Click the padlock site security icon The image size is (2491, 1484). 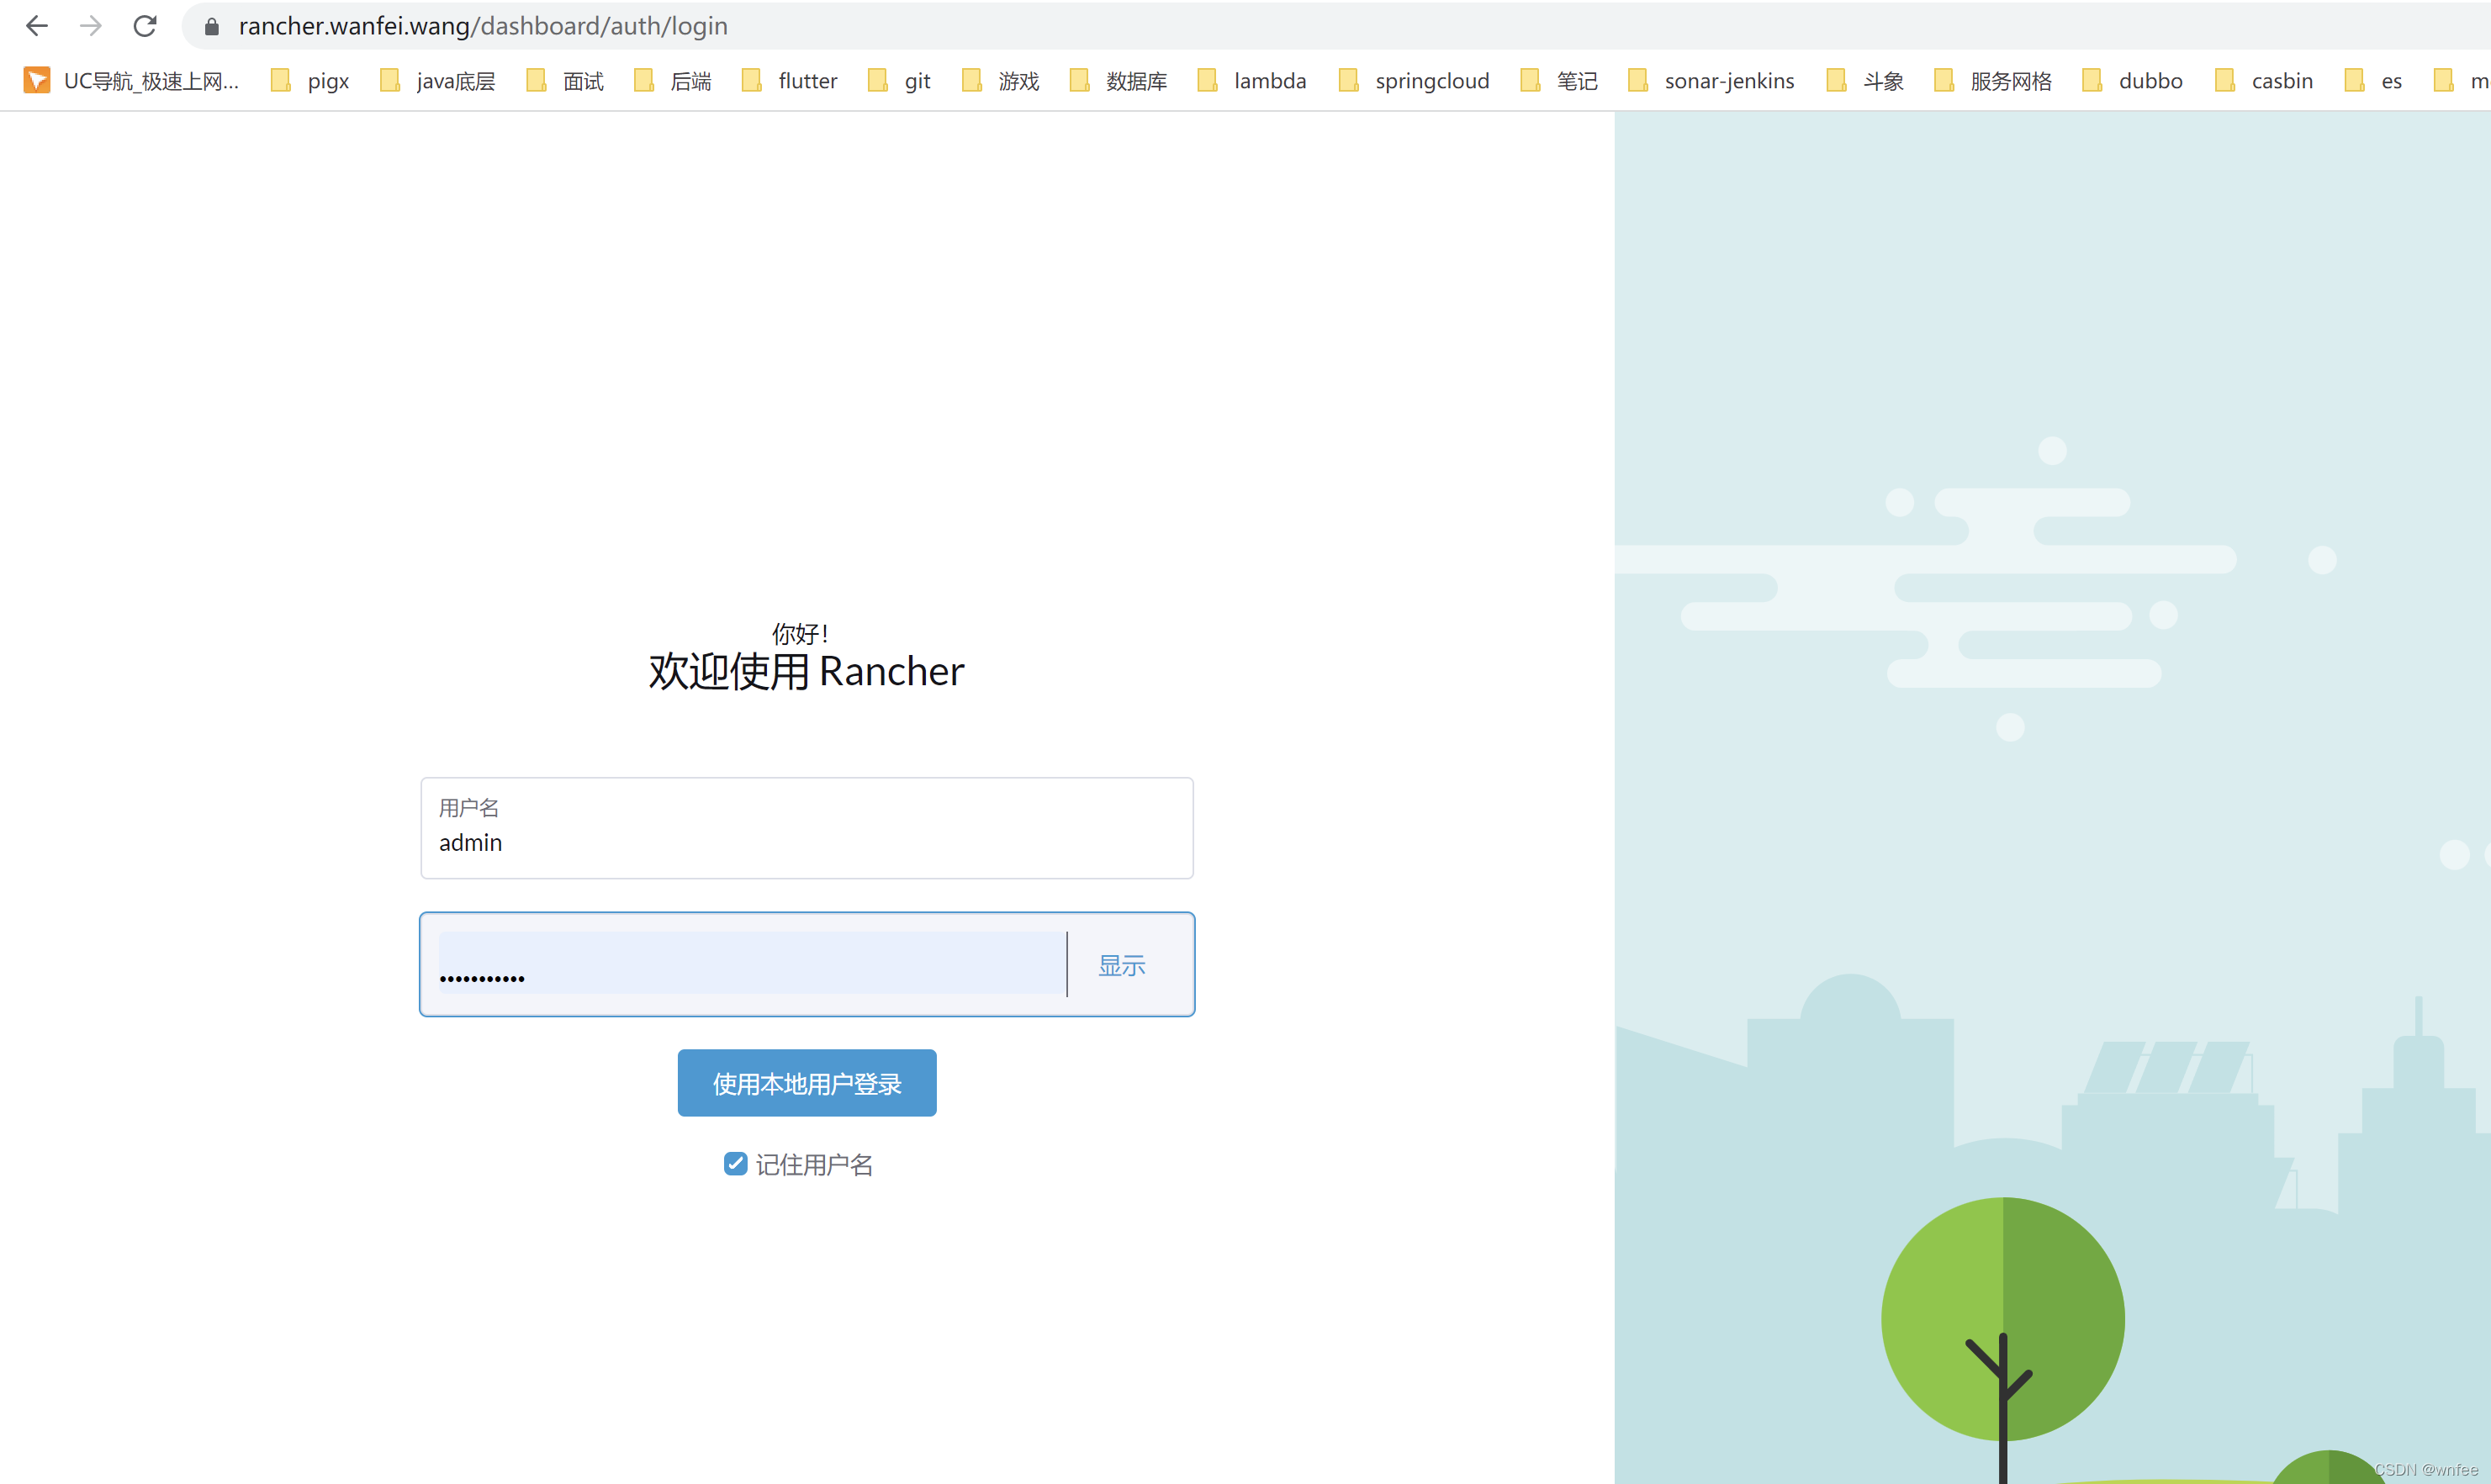[211, 27]
